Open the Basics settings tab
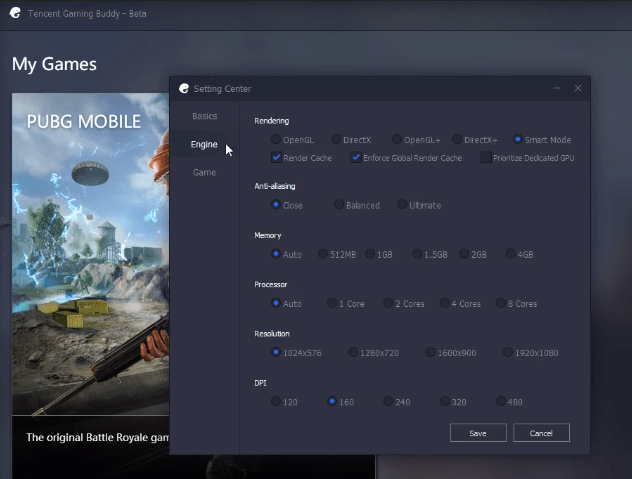The height and width of the screenshot is (479, 632). point(204,116)
